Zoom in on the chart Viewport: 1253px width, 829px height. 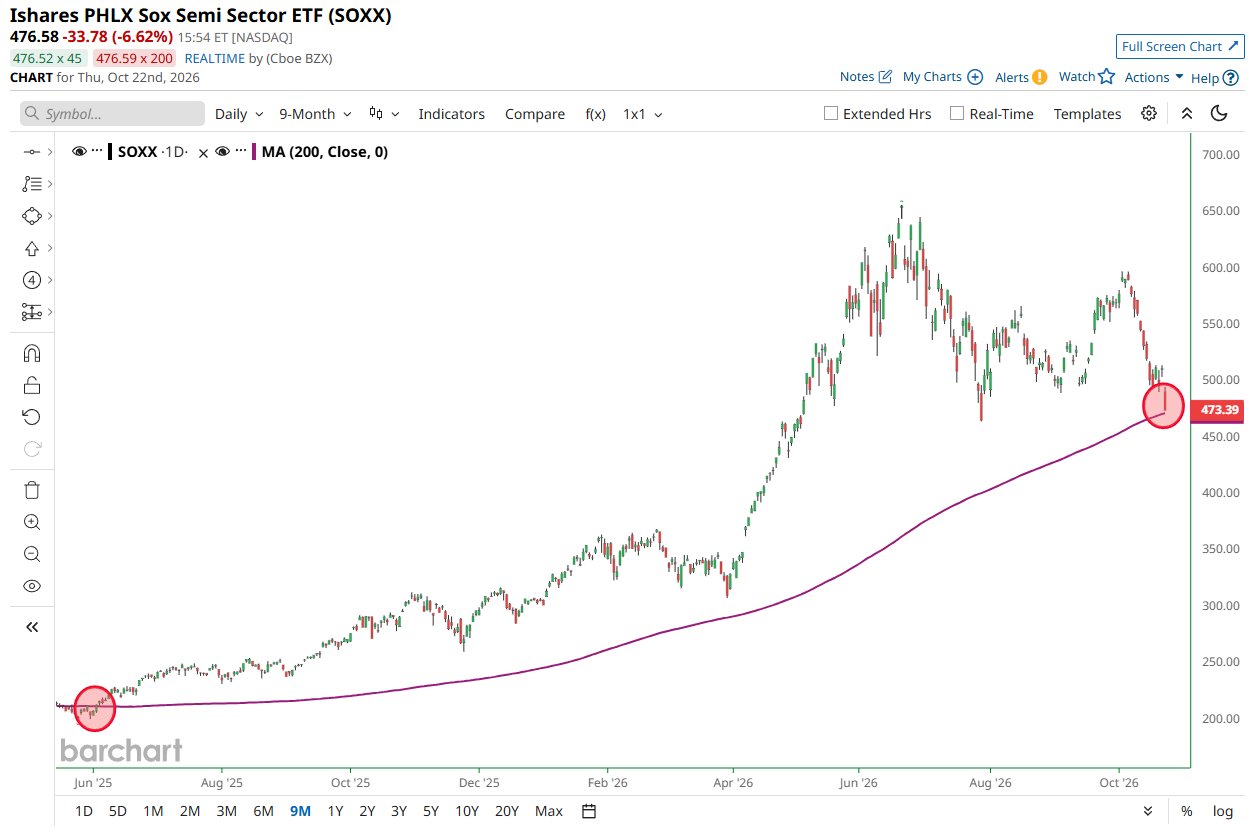click(31, 522)
